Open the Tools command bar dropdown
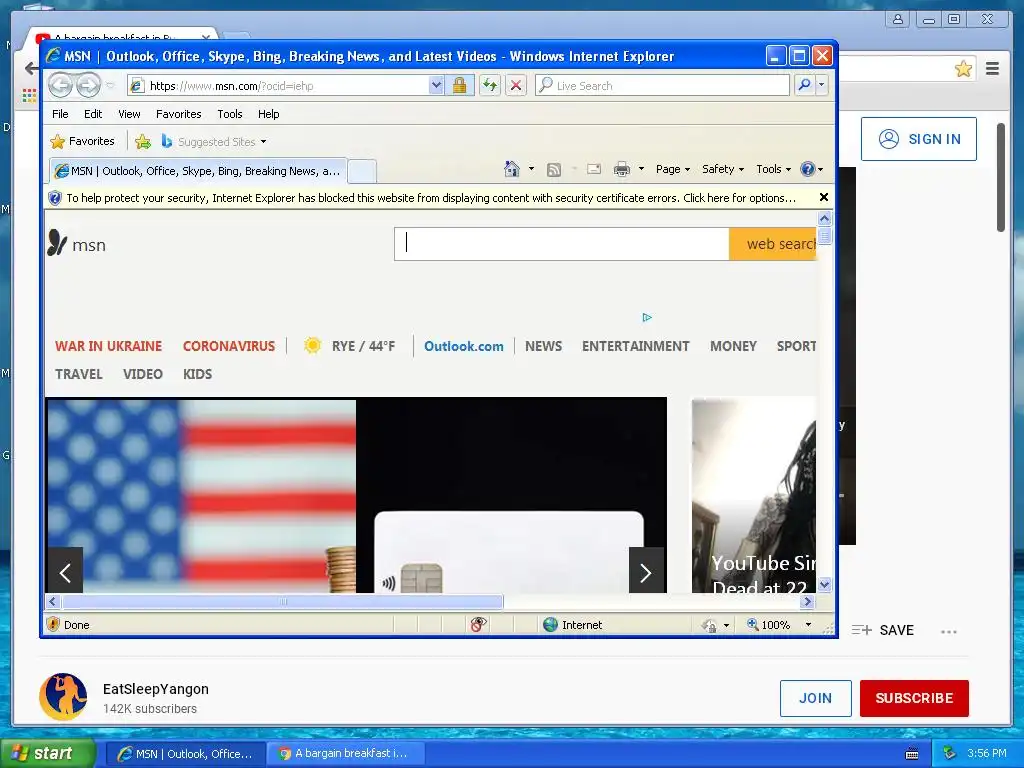This screenshot has height=768, width=1024. pyautogui.click(x=773, y=169)
